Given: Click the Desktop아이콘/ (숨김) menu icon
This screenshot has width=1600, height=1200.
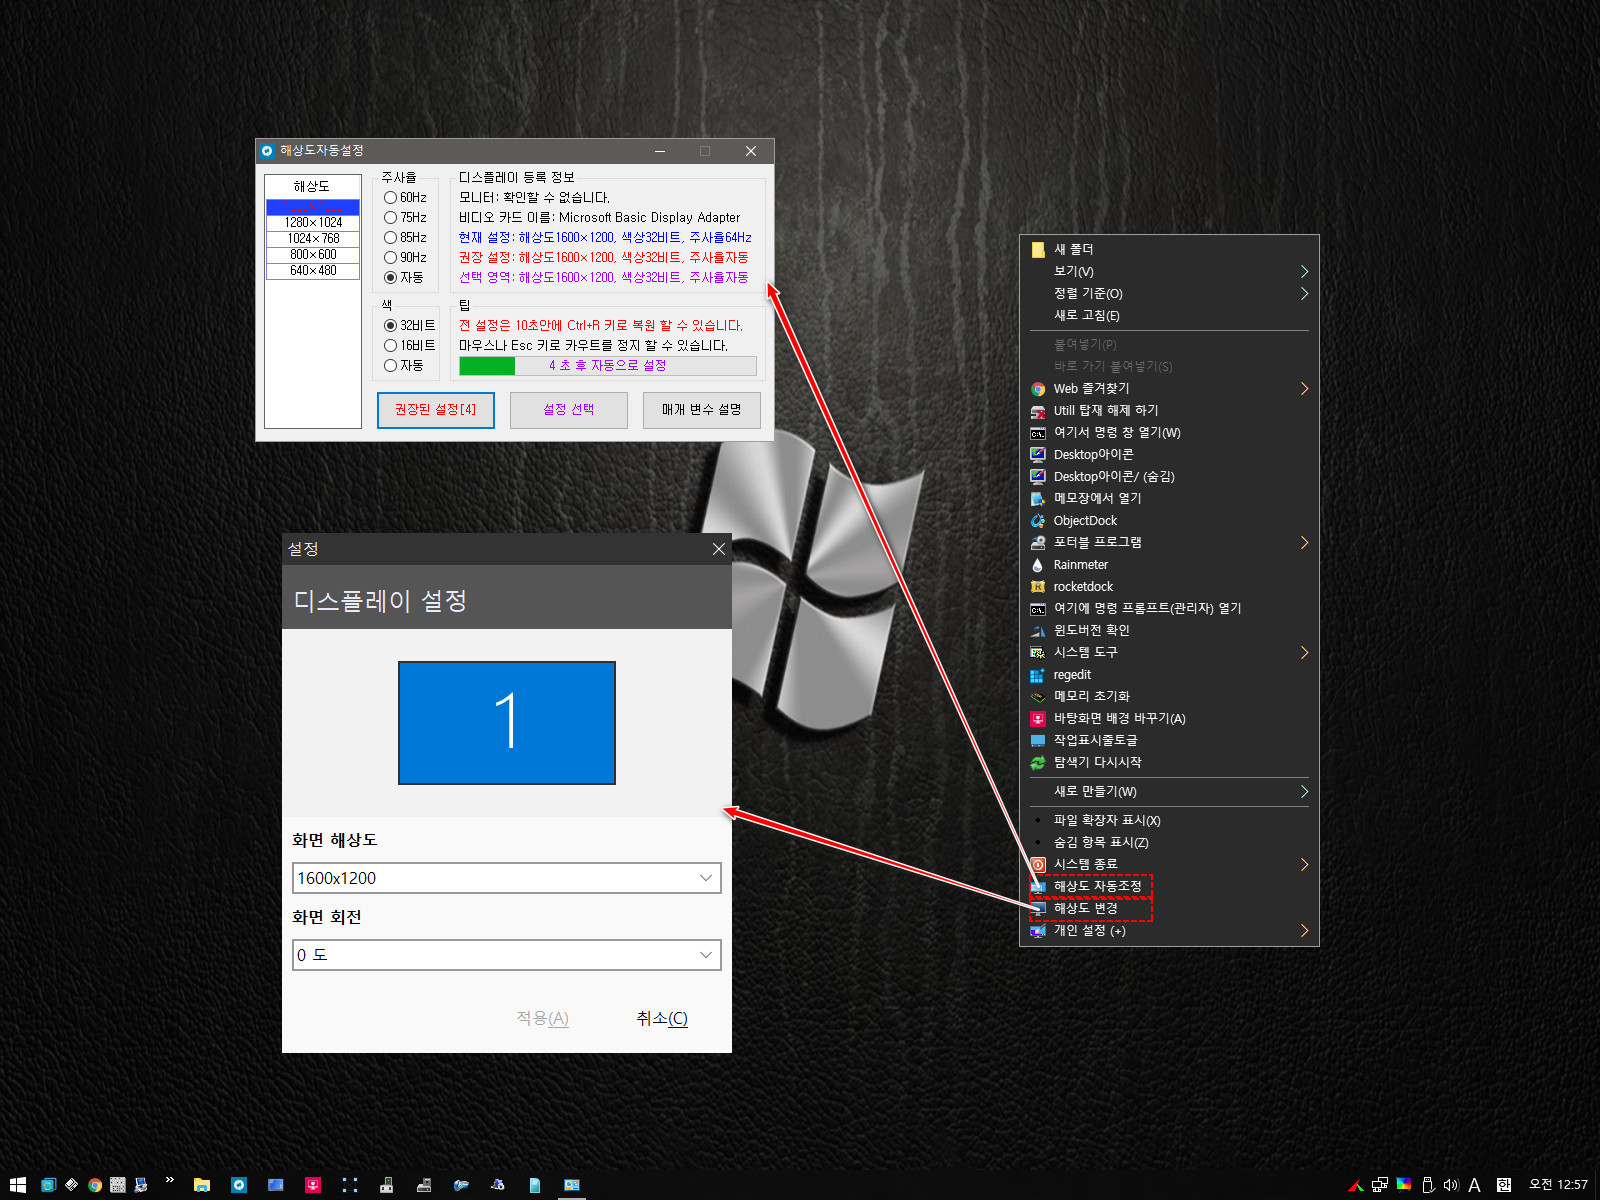Looking at the screenshot, I should [x=1038, y=477].
